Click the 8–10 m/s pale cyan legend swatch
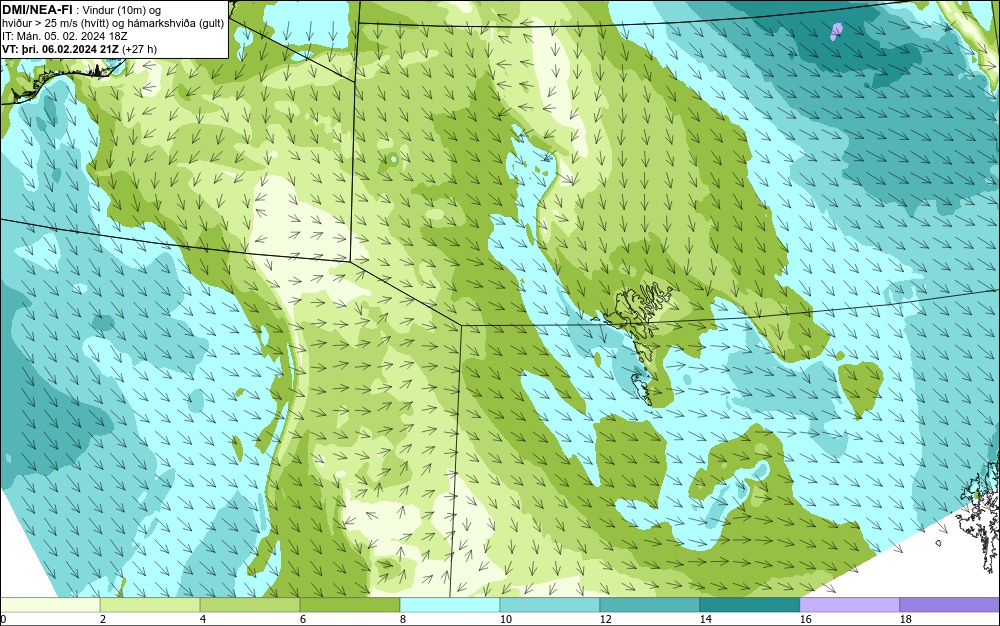1000x626 pixels. 450,605
